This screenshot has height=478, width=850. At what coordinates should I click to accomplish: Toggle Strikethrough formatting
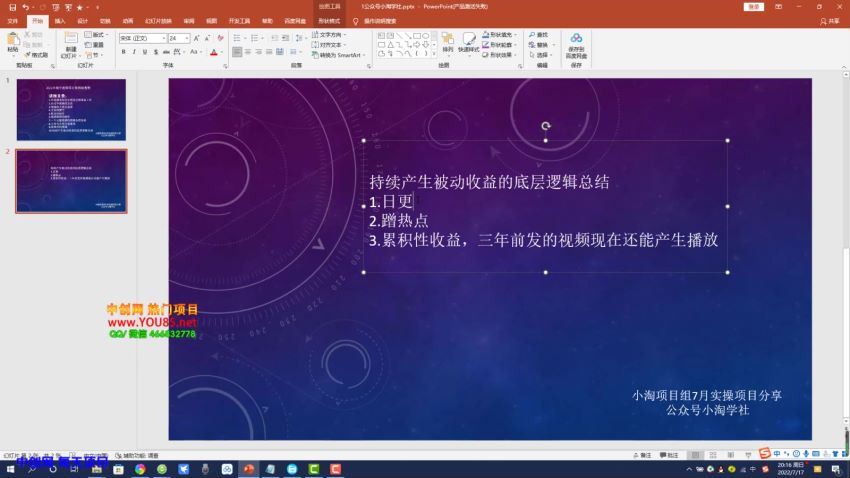click(x=166, y=52)
